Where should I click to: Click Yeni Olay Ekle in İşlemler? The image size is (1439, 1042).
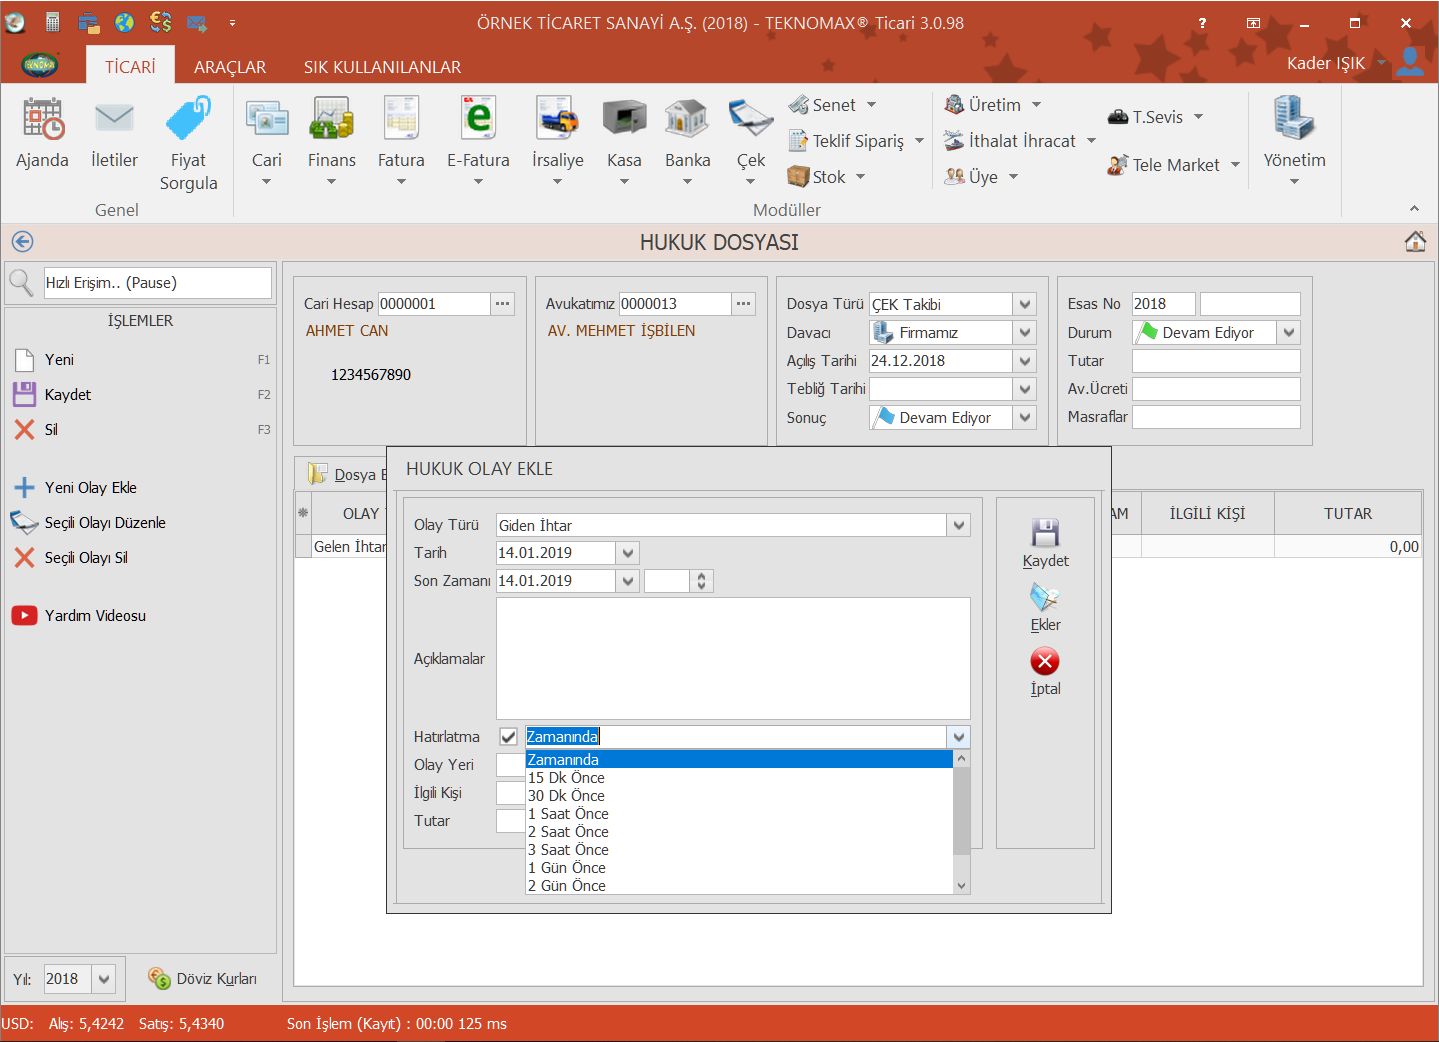(90, 488)
